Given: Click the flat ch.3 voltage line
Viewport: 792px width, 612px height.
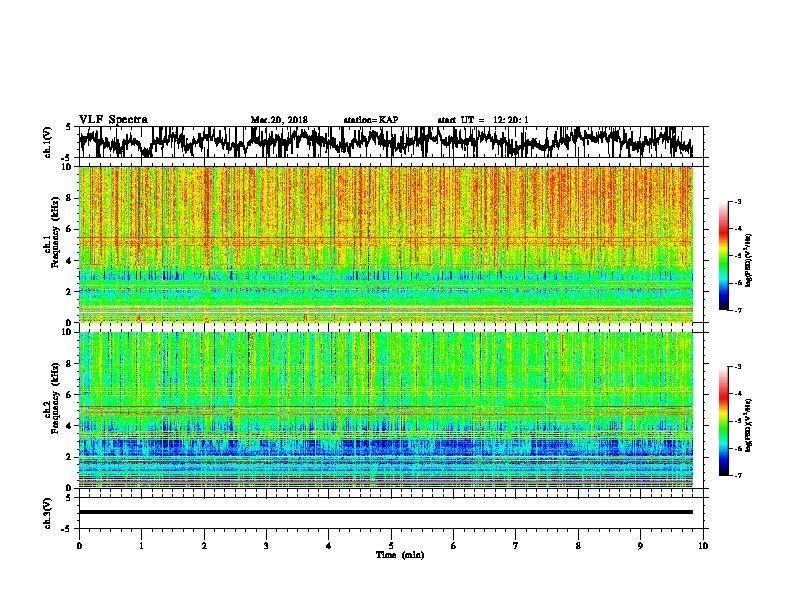Looking at the screenshot, I should [x=385, y=512].
